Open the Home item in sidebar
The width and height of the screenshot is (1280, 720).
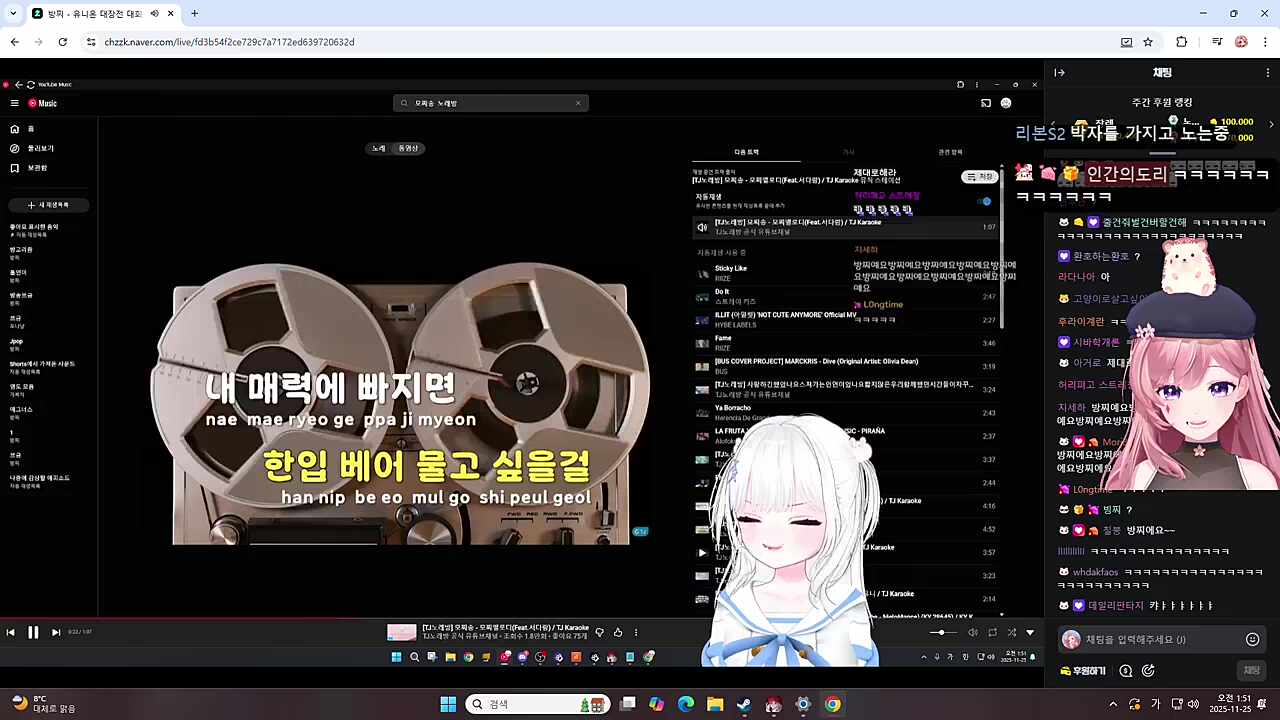coord(22,129)
